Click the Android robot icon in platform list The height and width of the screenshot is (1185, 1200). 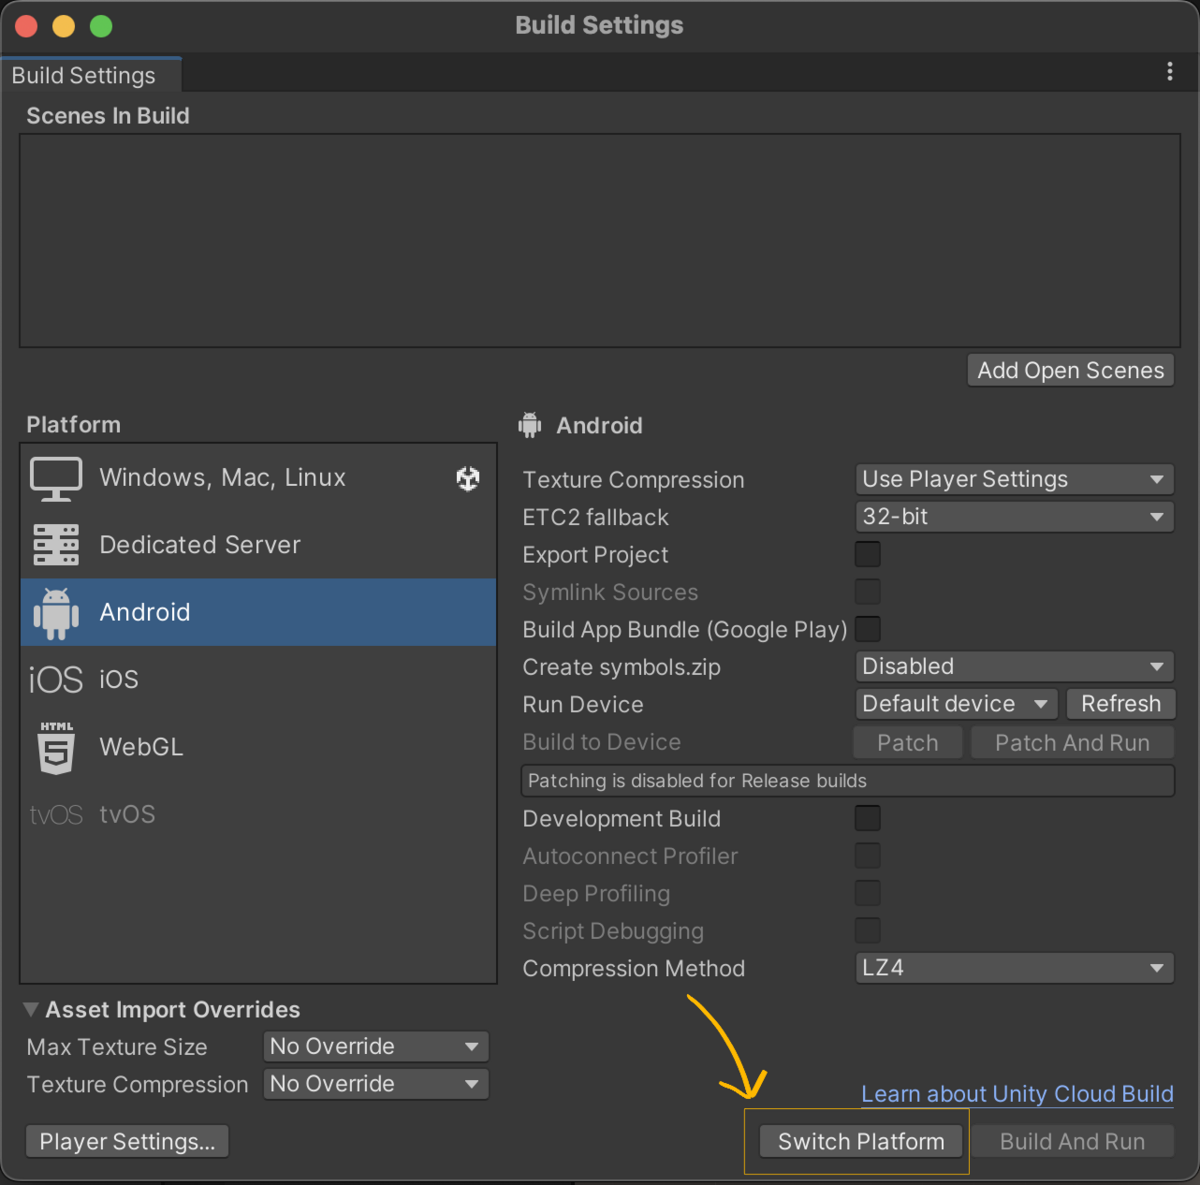56,613
